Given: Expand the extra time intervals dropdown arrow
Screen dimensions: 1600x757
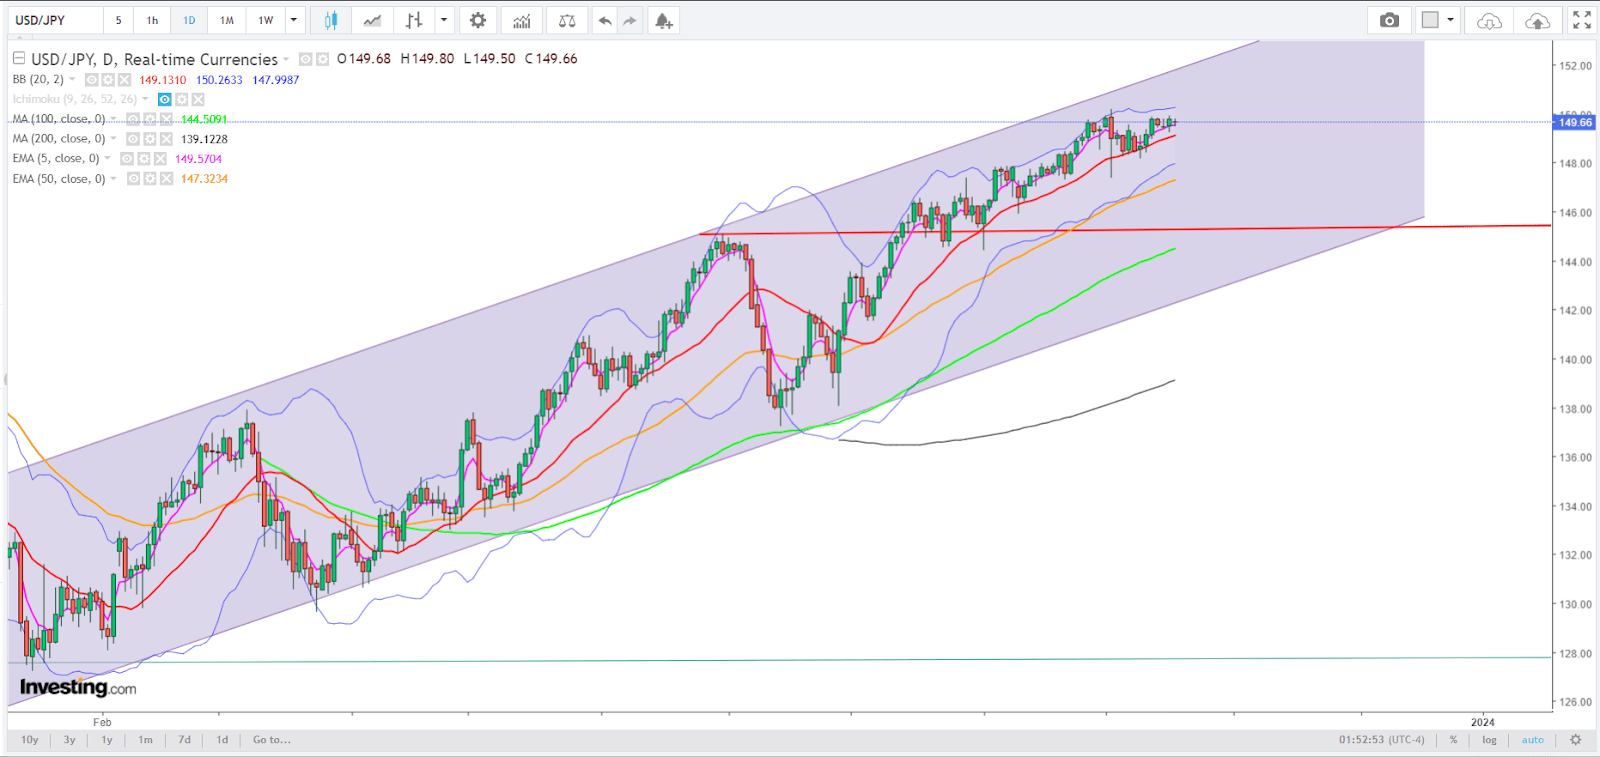Looking at the screenshot, I should tap(293, 20).
